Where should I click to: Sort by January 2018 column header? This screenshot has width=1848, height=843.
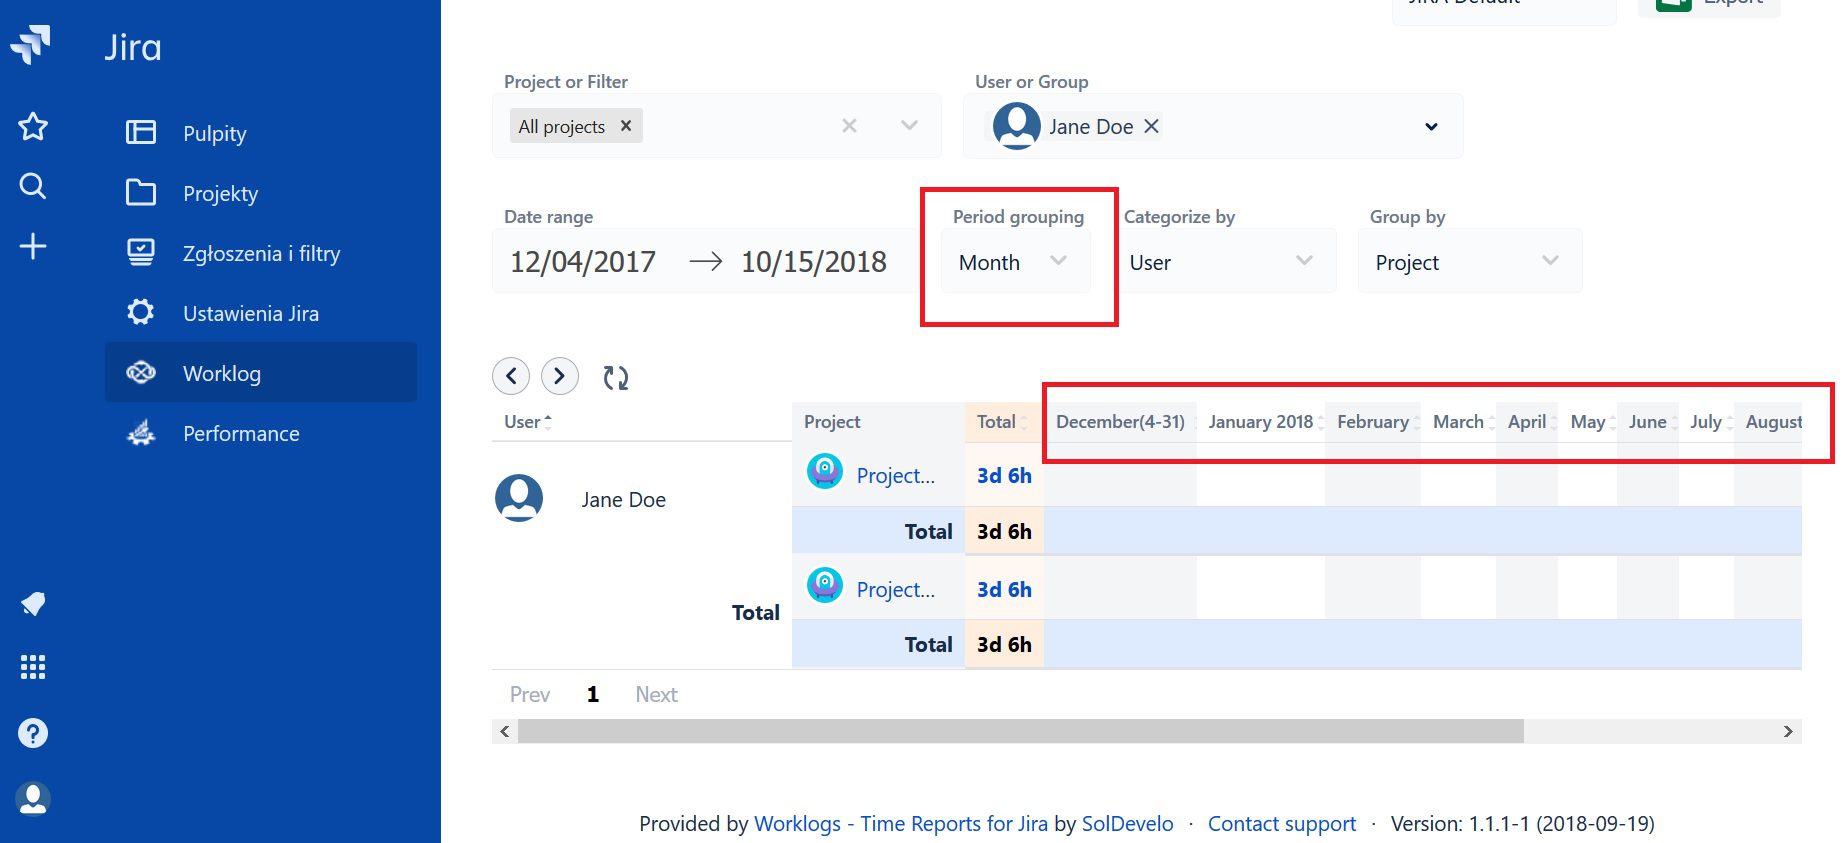pyautogui.click(x=1266, y=422)
